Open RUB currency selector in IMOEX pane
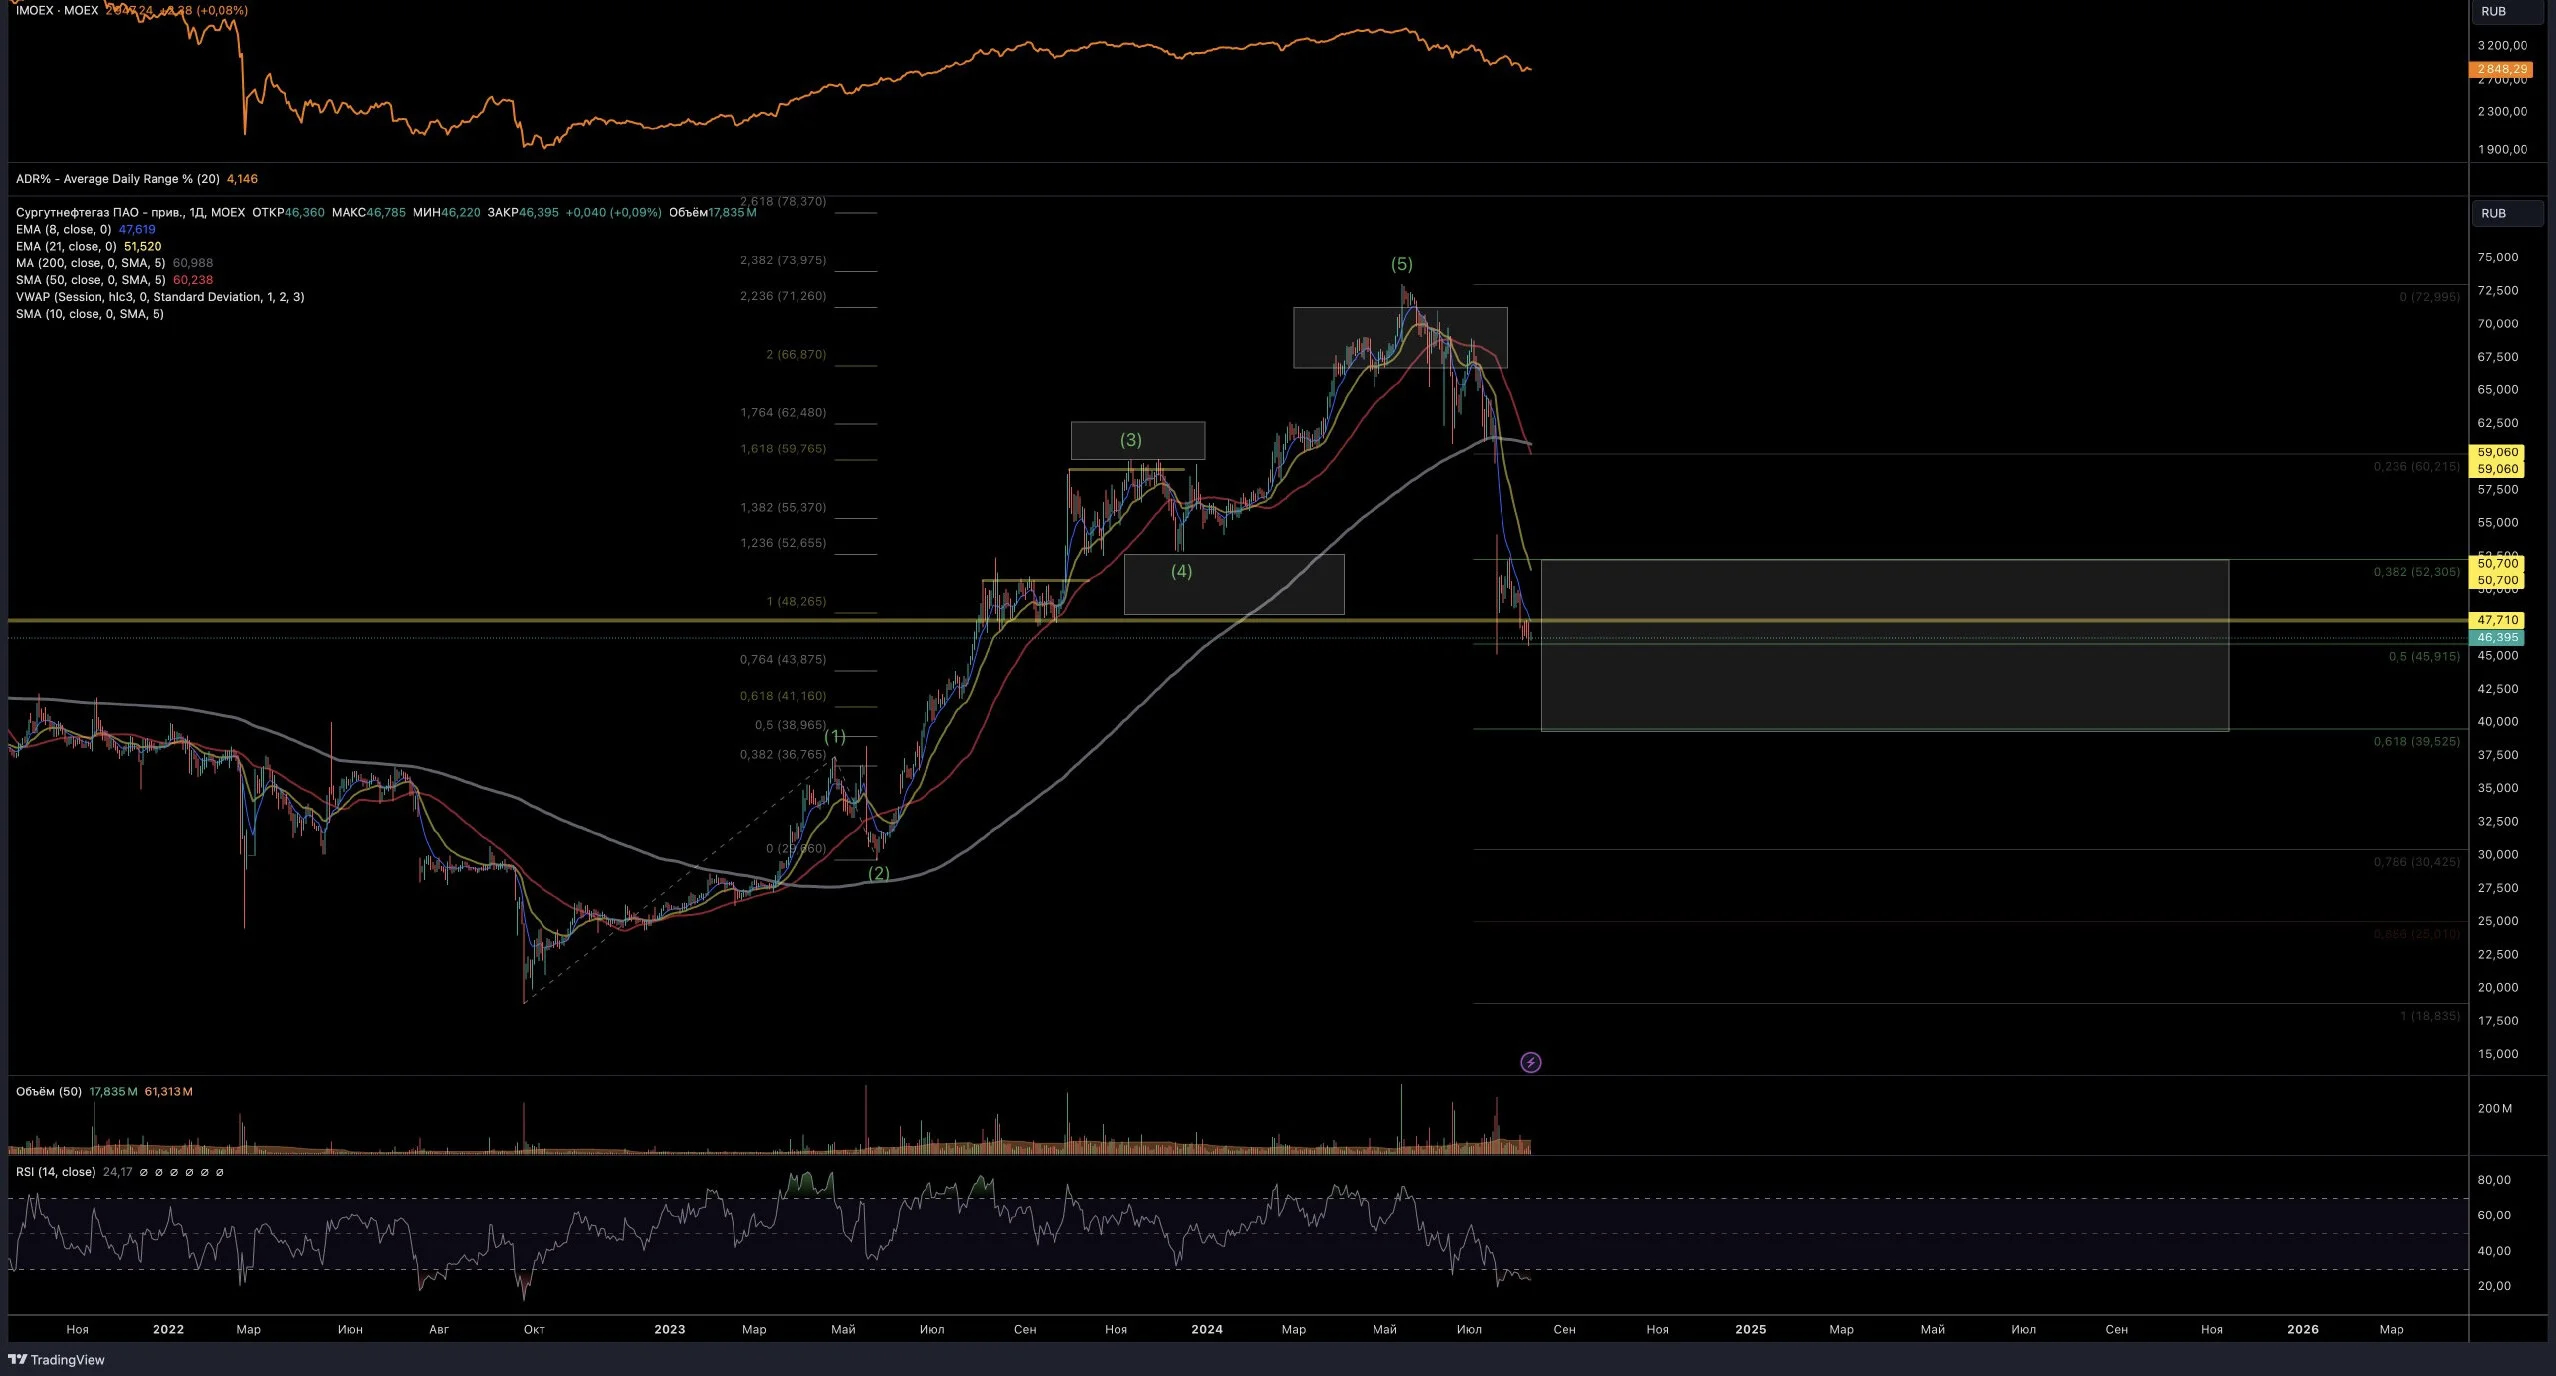The image size is (2556, 1376). 2506,12
